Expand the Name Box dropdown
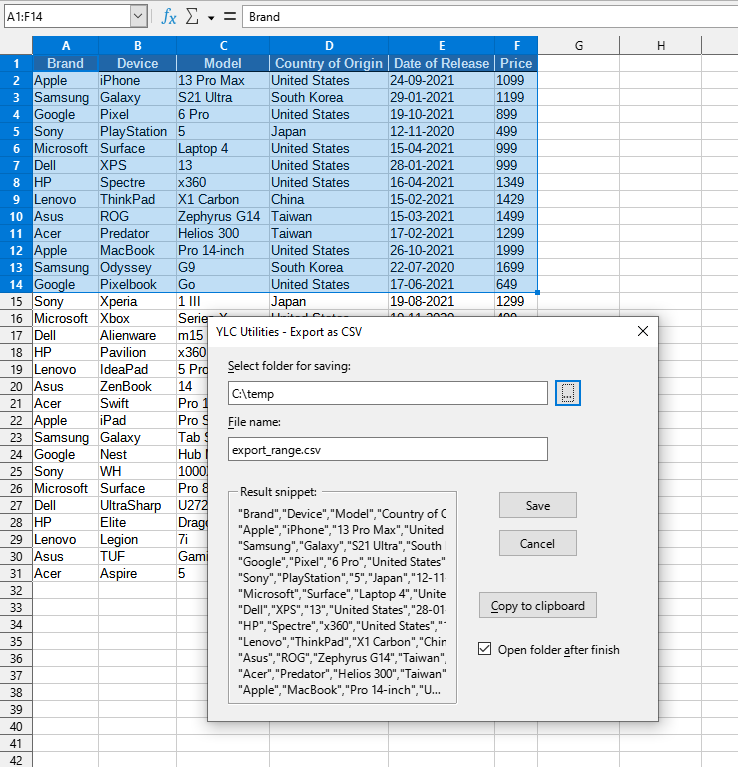 click(x=138, y=17)
